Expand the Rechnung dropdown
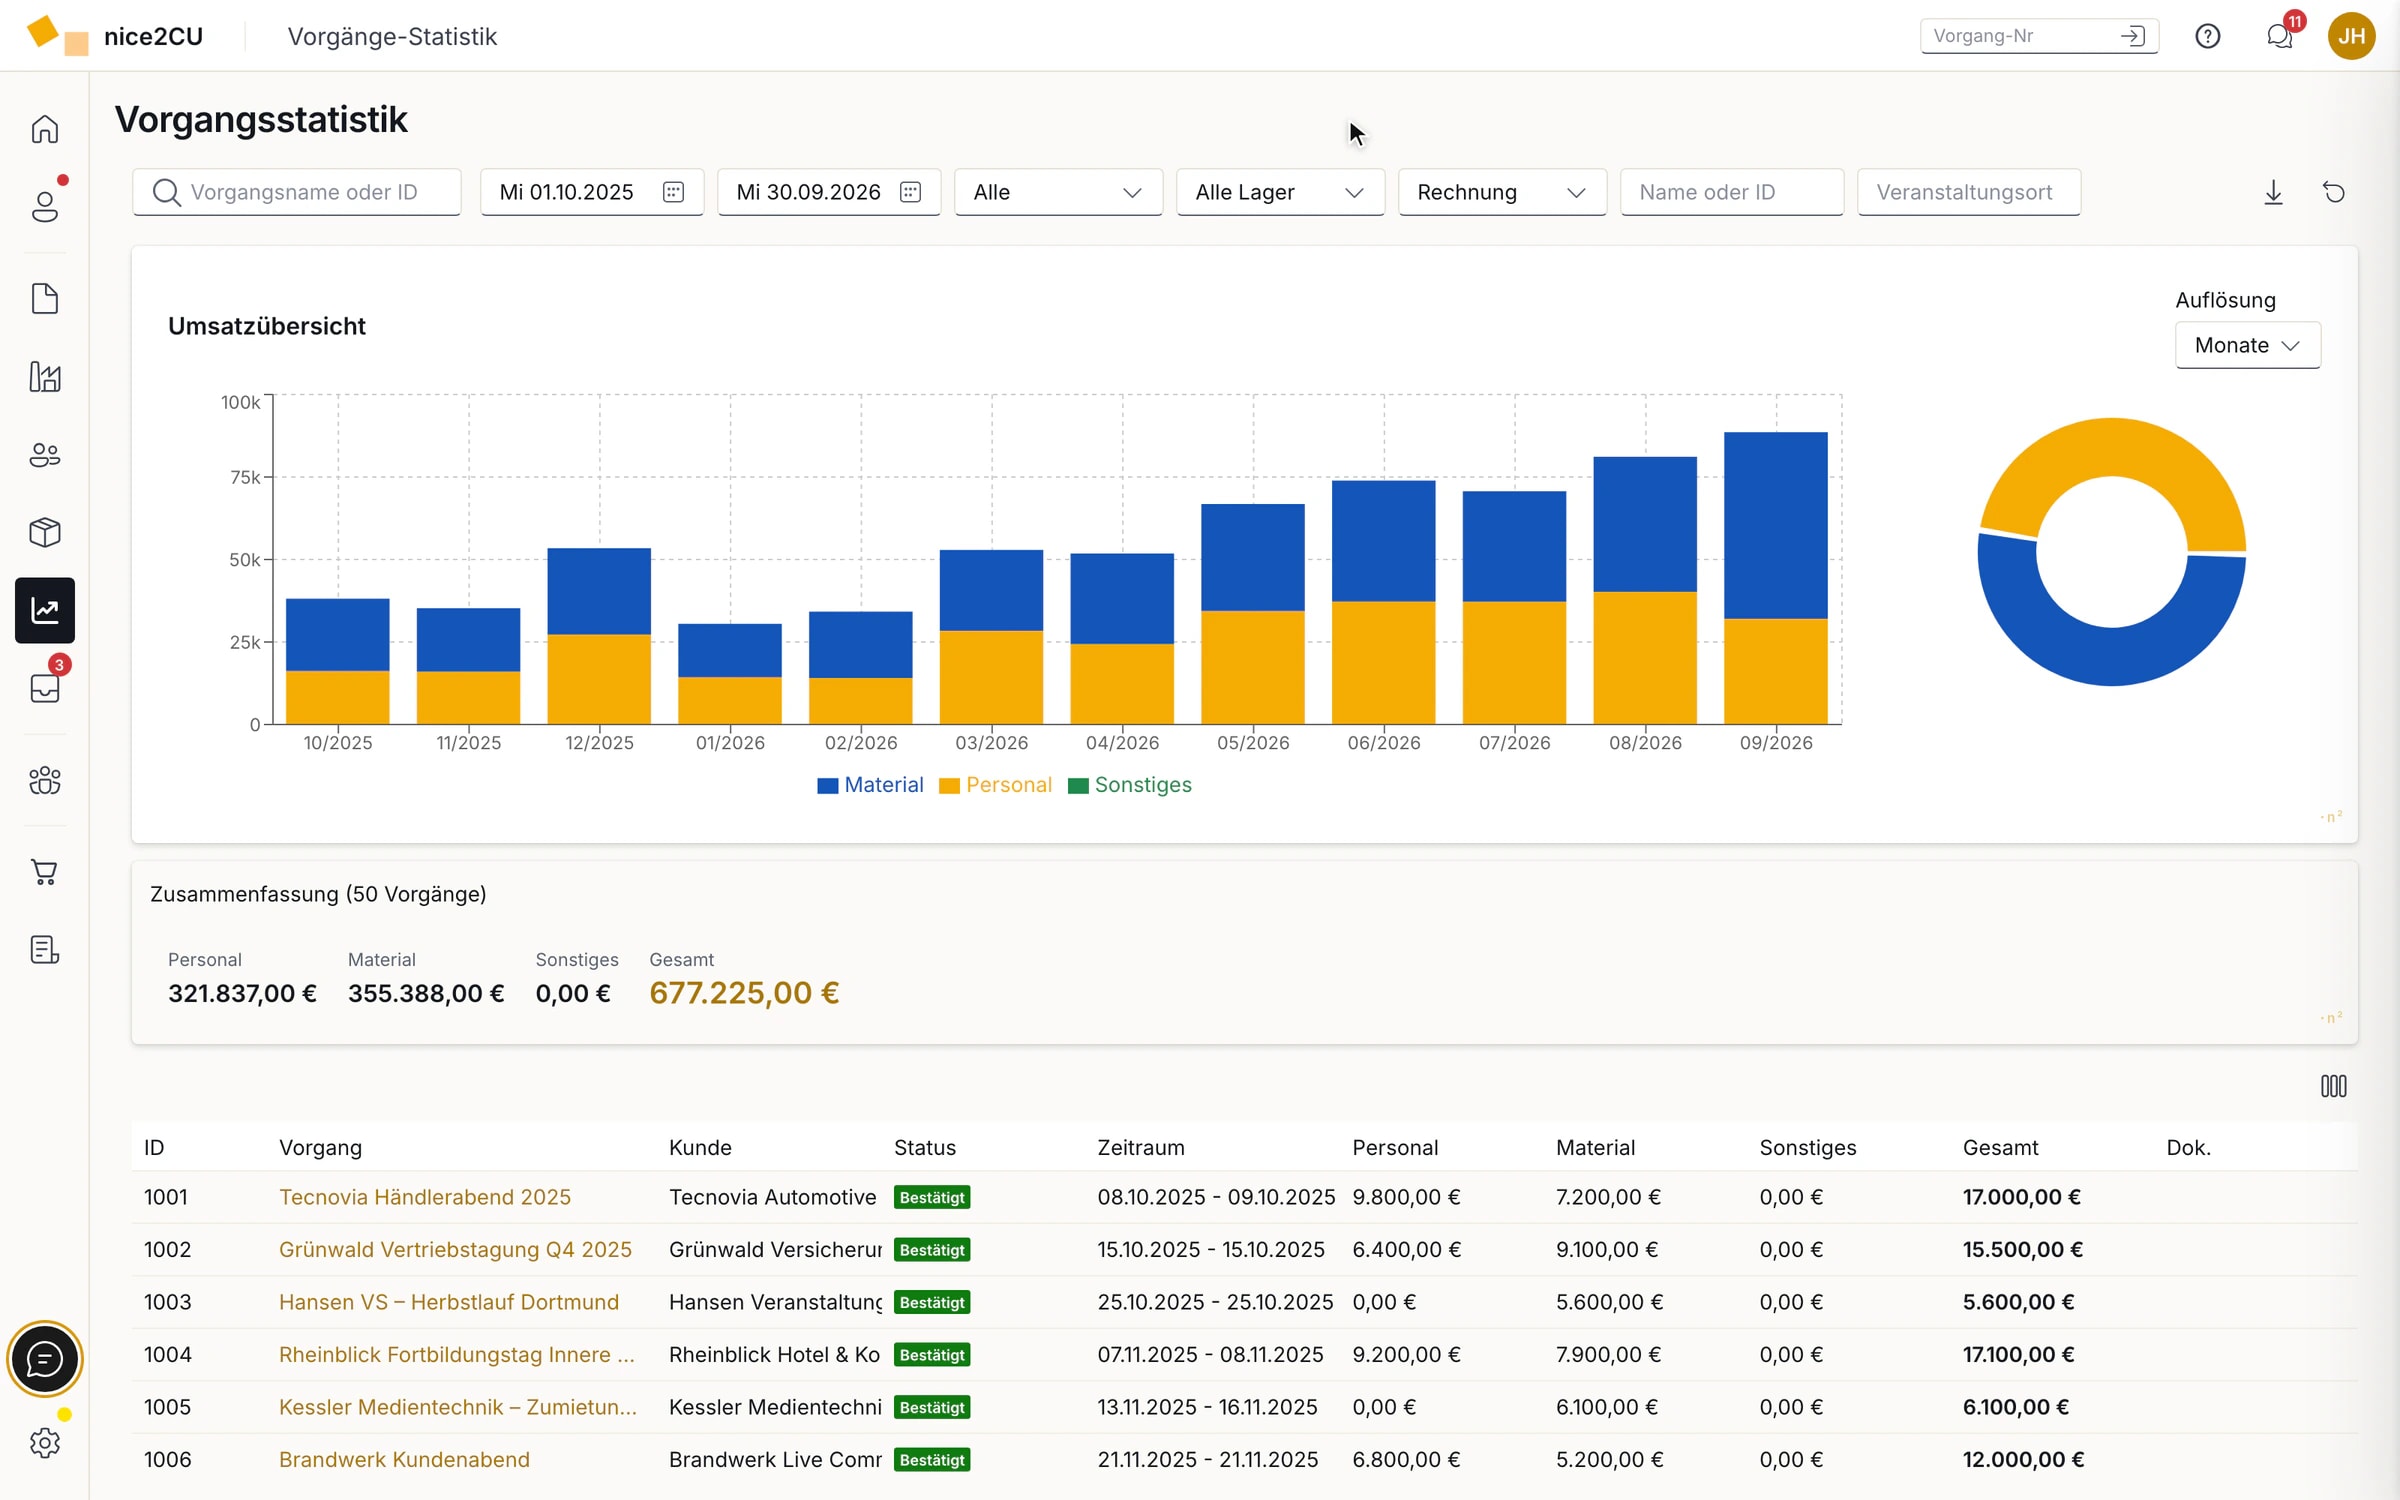Screen dimensions: 2400x1500 pyautogui.click(x=1502, y=192)
